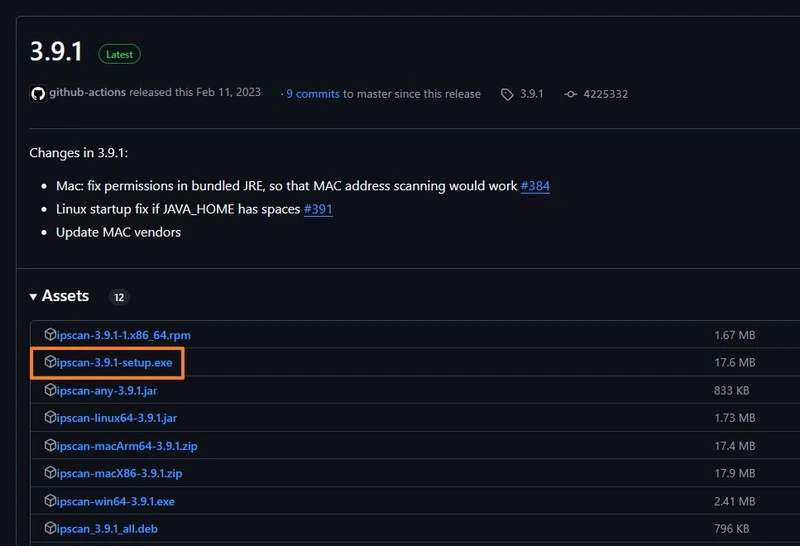The height and width of the screenshot is (546, 800).
Task: Click the github-actions avatar icon
Action: click(x=38, y=93)
